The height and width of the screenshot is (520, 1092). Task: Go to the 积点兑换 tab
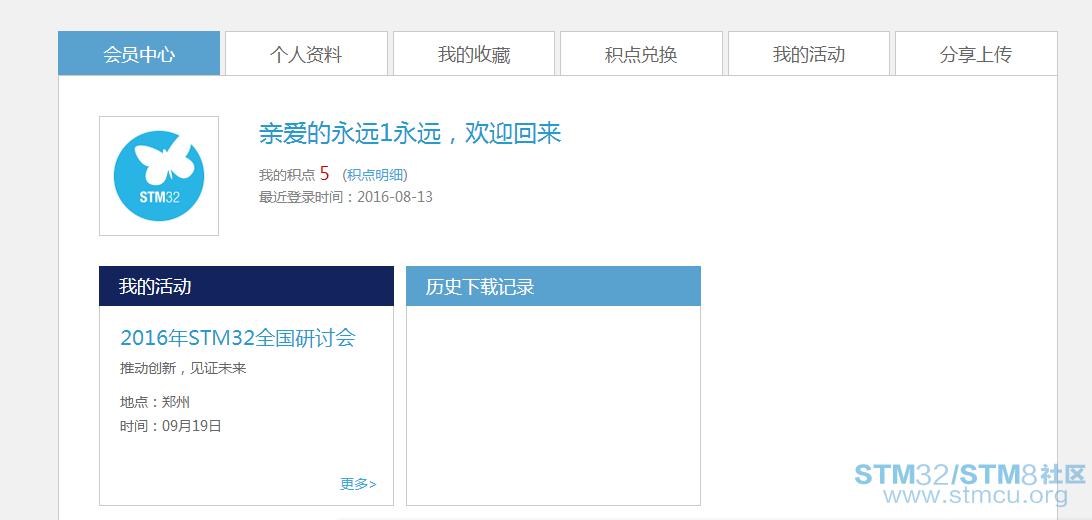pyautogui.click(x=641, y=54)
